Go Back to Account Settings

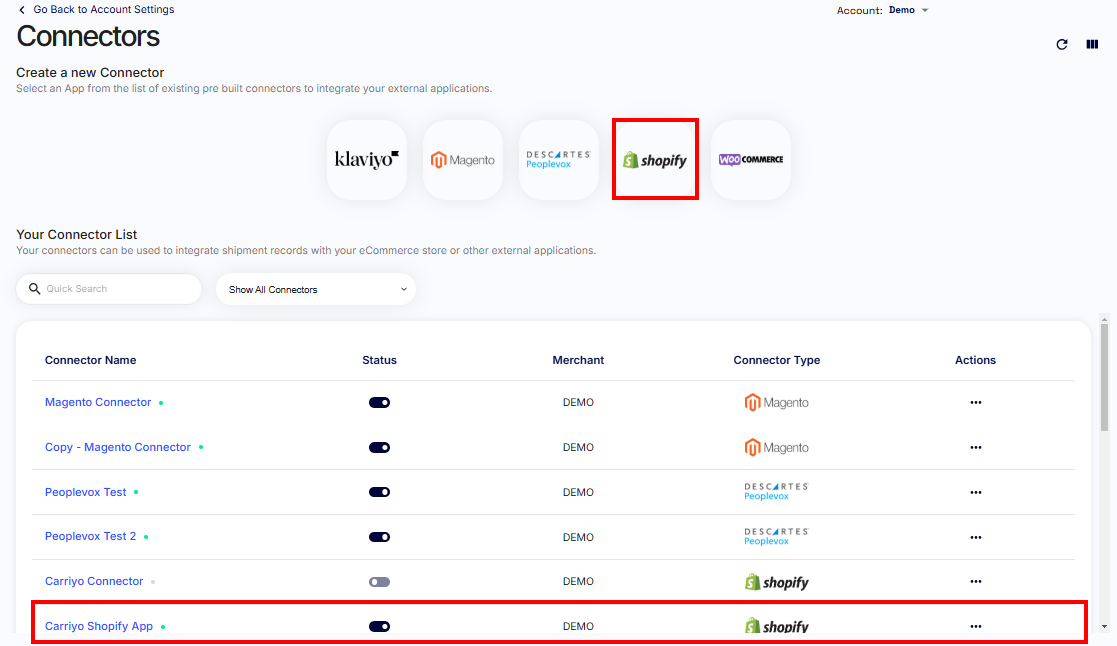tap(103, 10)
